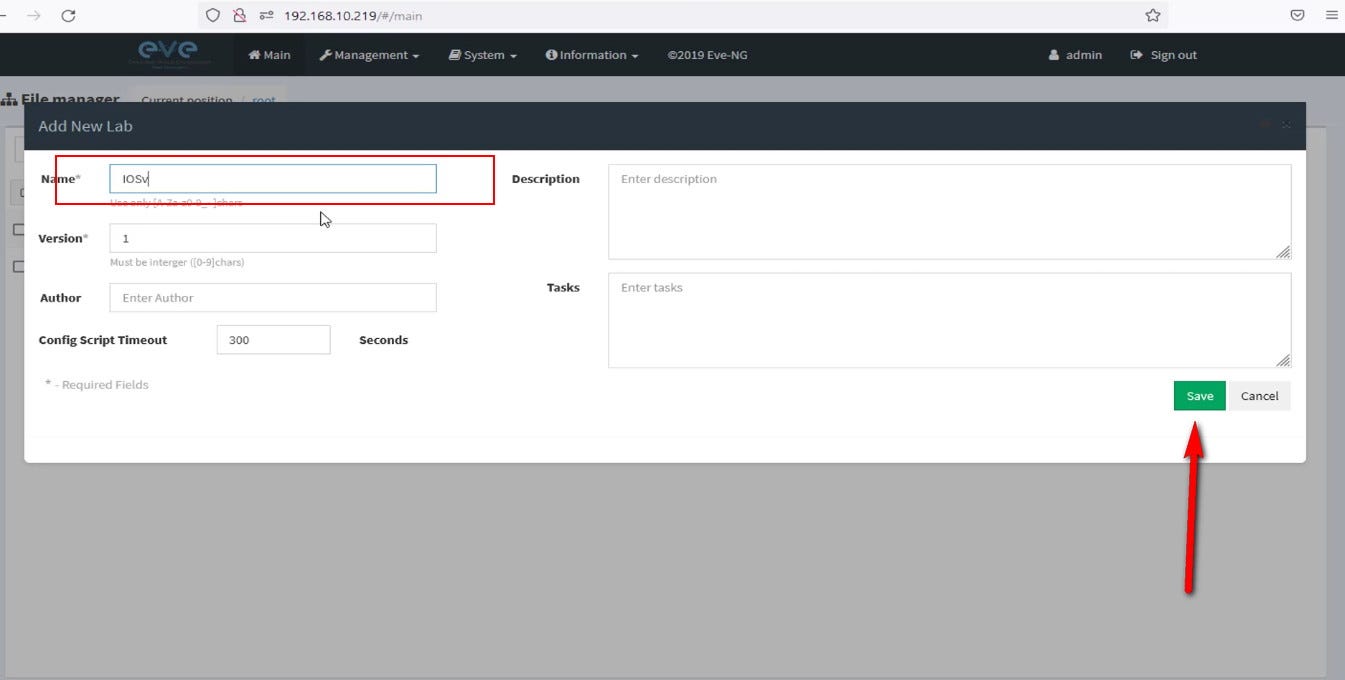Screen dimensions: 1345x680
Task: Click the green Save button
Action: [x=1199, y=396]
